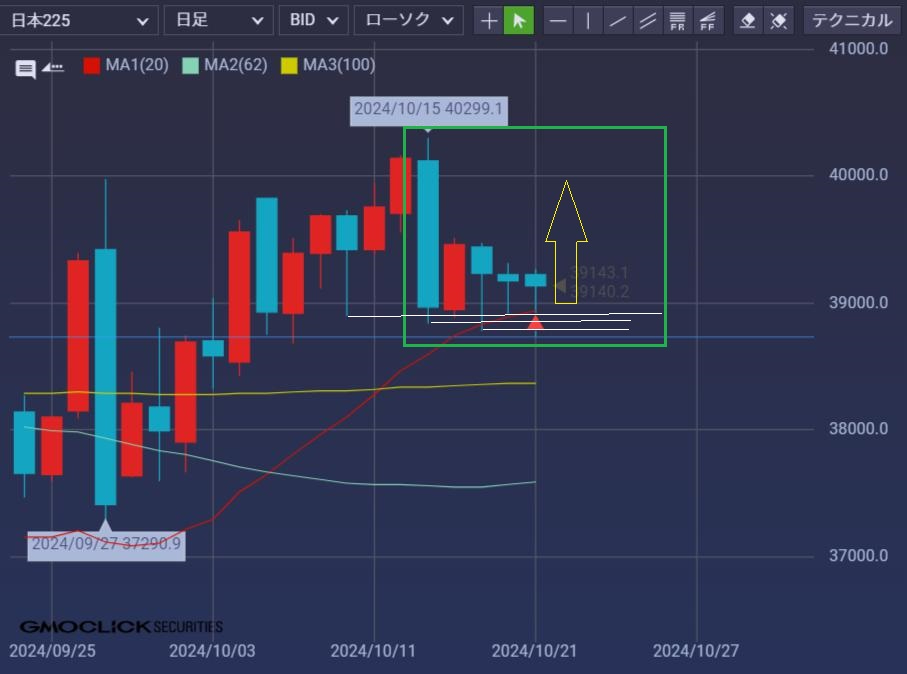Click the yellow MA3(100) color swatch
The height and width of the screenshot is (674, 907).
289,65
